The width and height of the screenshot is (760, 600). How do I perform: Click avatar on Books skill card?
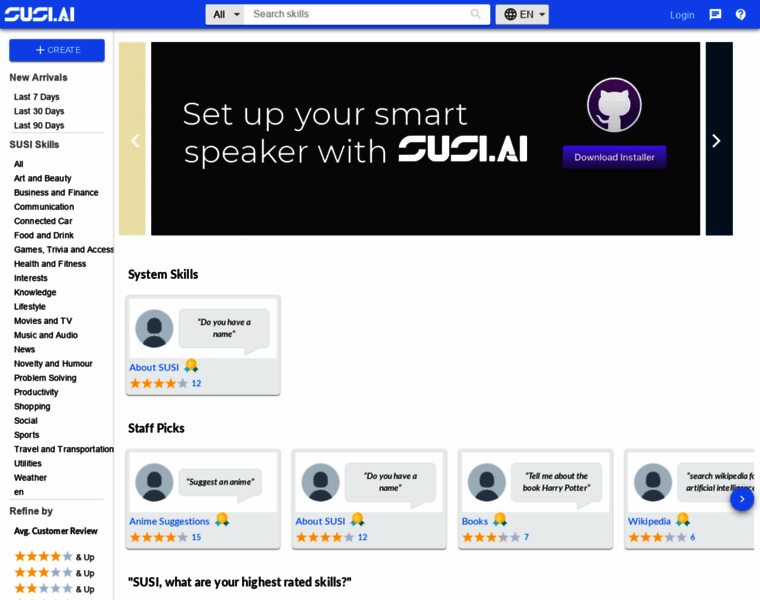click(487, 482)
